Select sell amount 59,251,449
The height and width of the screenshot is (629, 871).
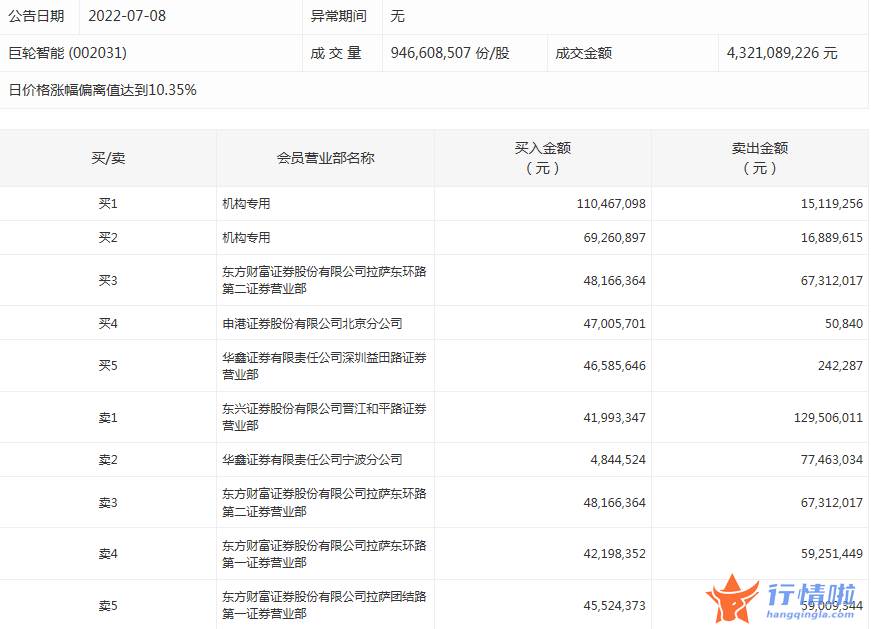[832, 554]
